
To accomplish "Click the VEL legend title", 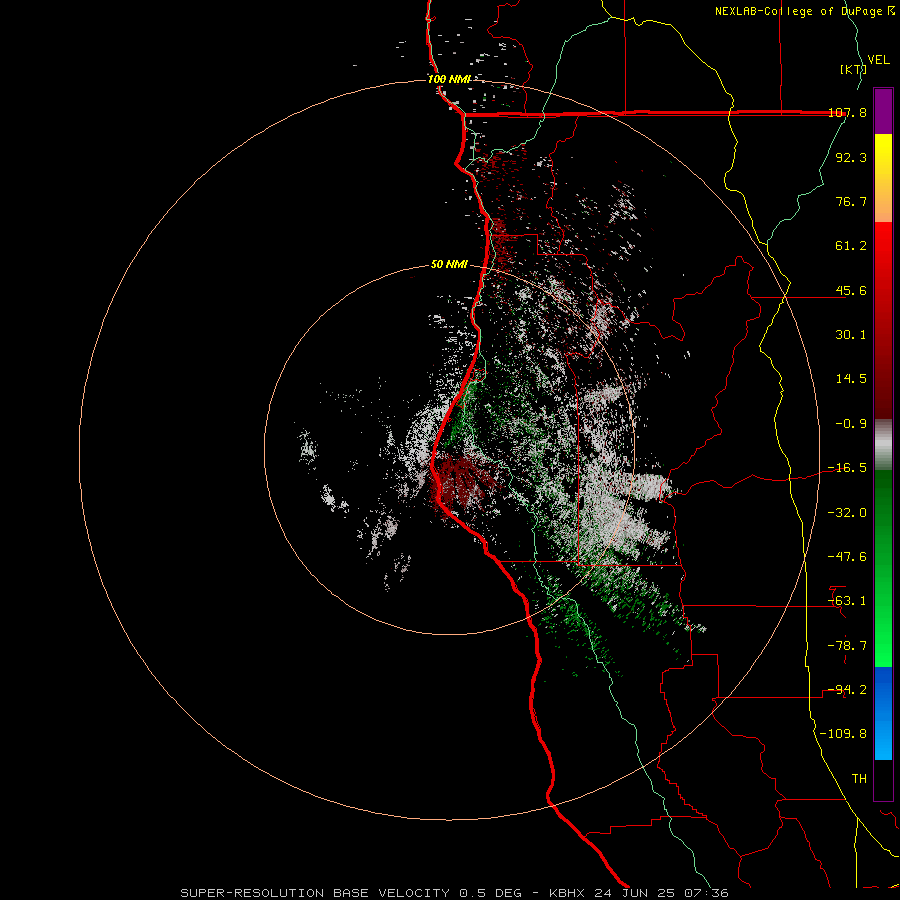I will coord(879,59).
